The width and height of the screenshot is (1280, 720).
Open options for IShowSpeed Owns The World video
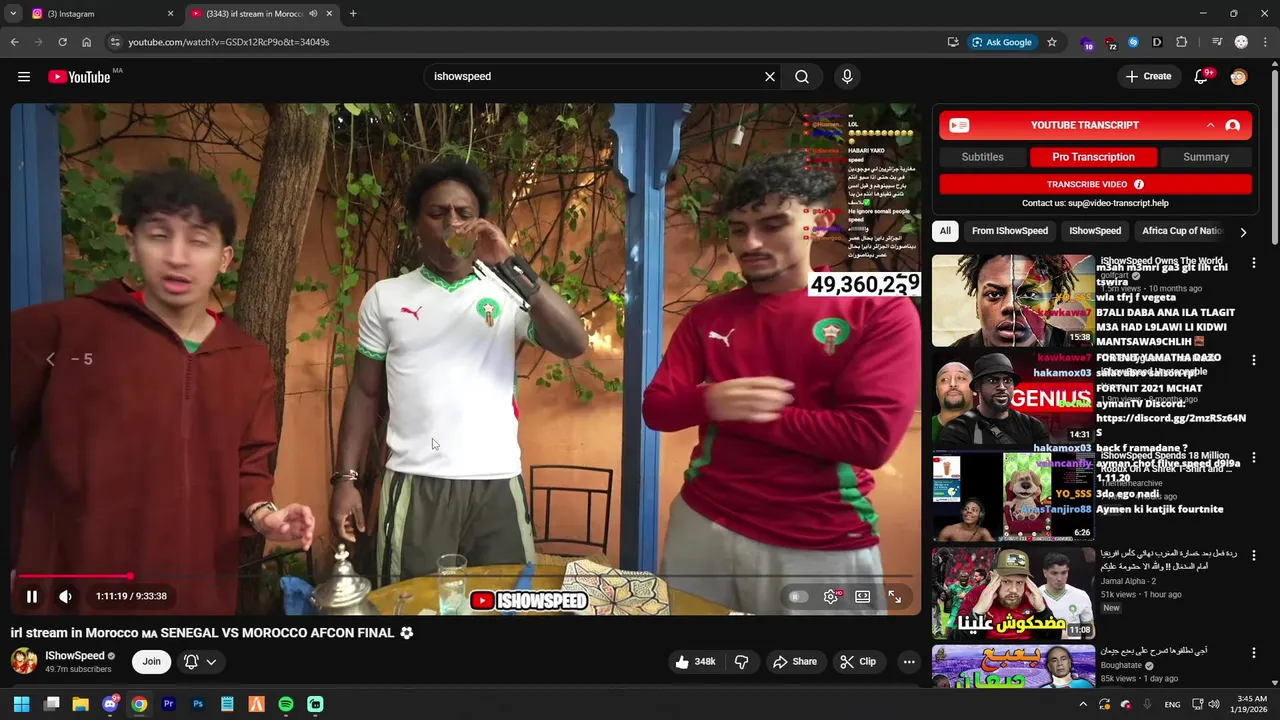[x=1254, y=263]
